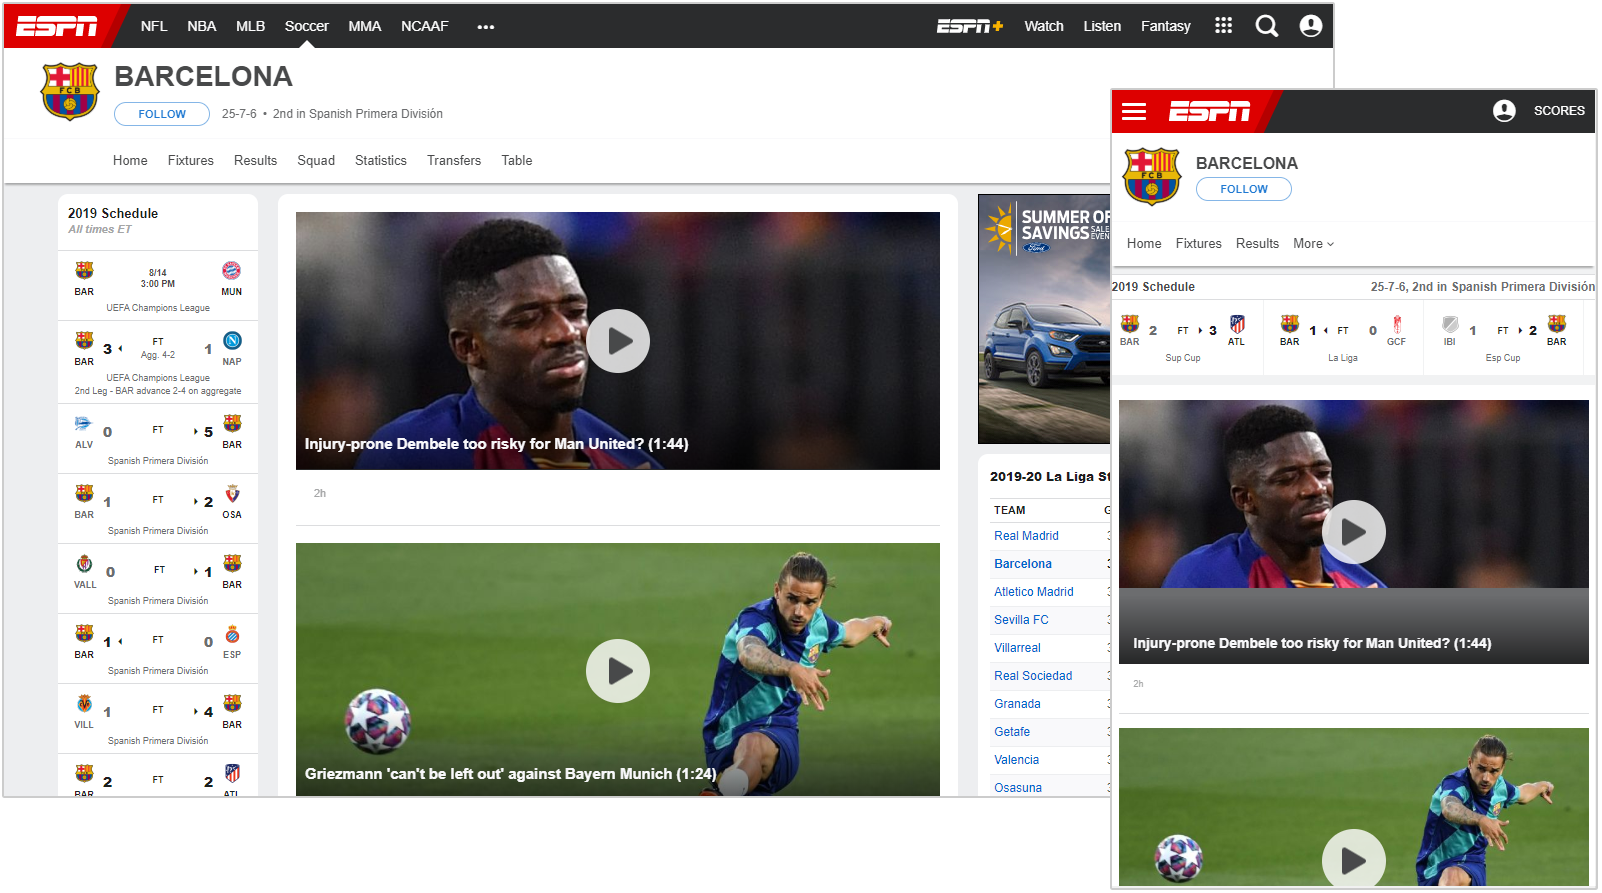The width and height of the screenshot is (1602, 893).
Task: Open Sevilla FC in La Liga table
Action: tap(1021, 620)
